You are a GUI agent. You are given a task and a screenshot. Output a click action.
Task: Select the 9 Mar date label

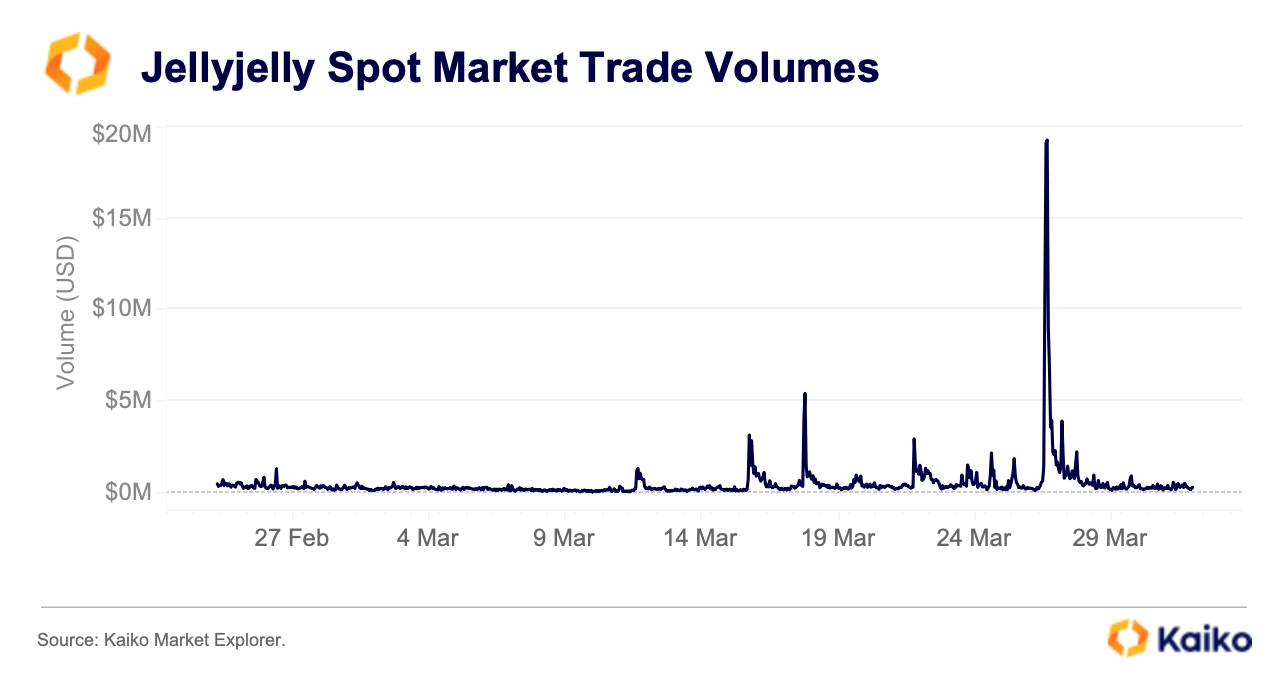click(x=563, y=538)
